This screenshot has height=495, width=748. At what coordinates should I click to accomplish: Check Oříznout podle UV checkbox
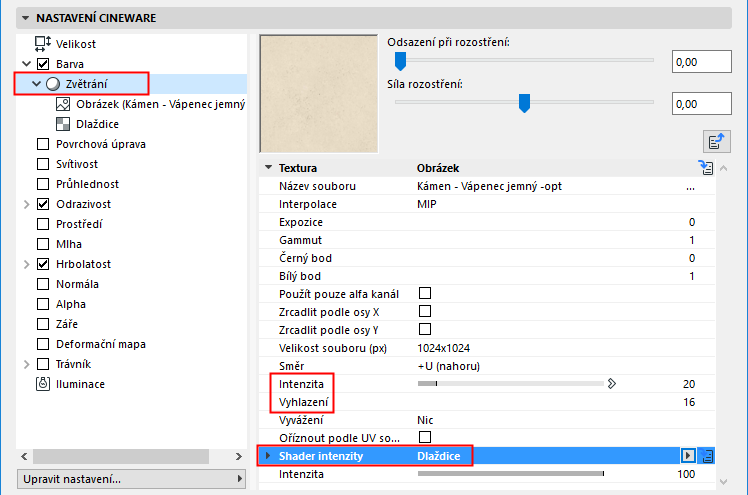click(x=425, y=437)
